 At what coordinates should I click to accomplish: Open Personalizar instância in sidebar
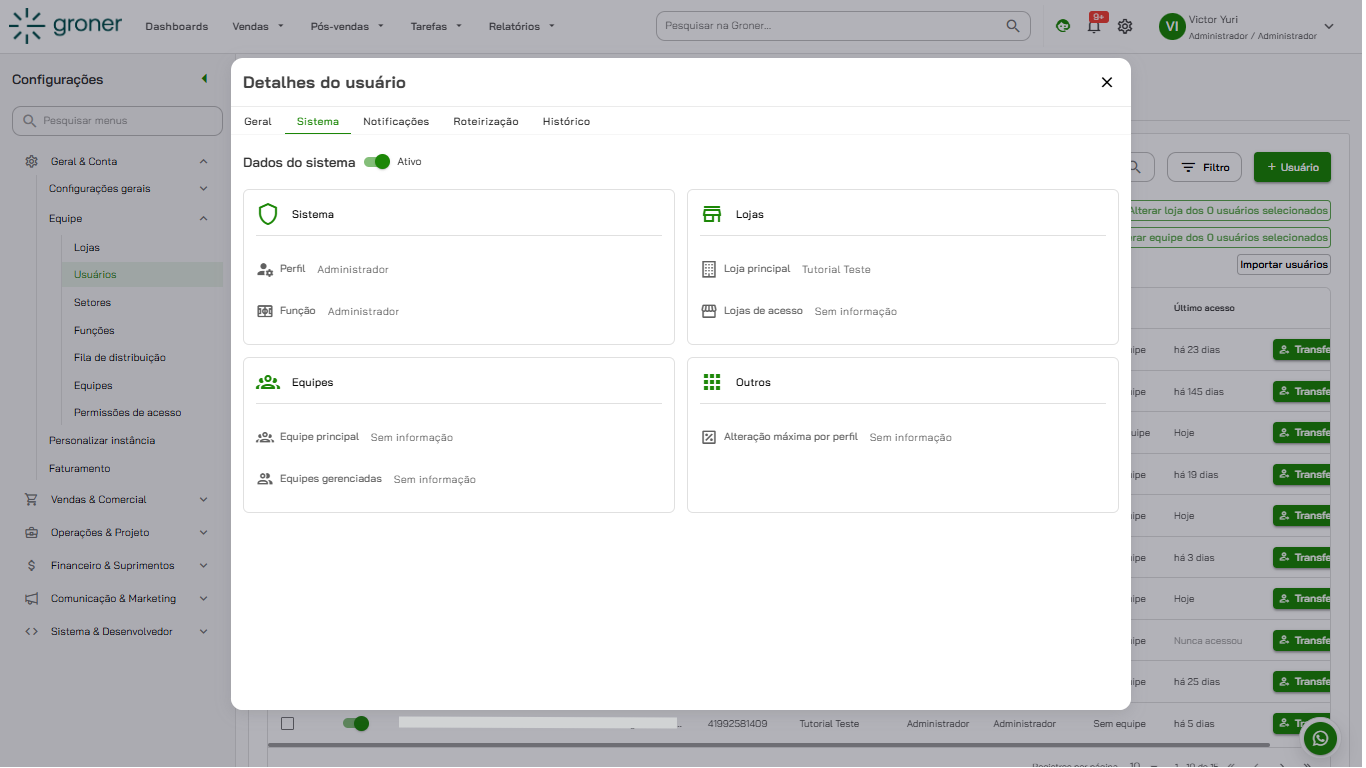102,440
